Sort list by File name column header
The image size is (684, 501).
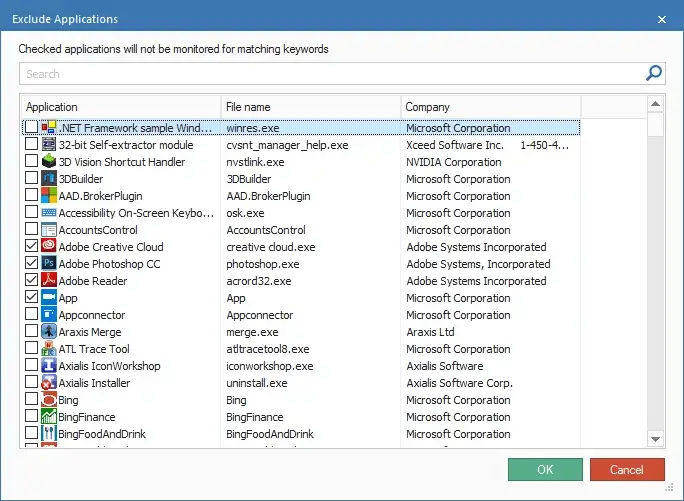(310, 107)
